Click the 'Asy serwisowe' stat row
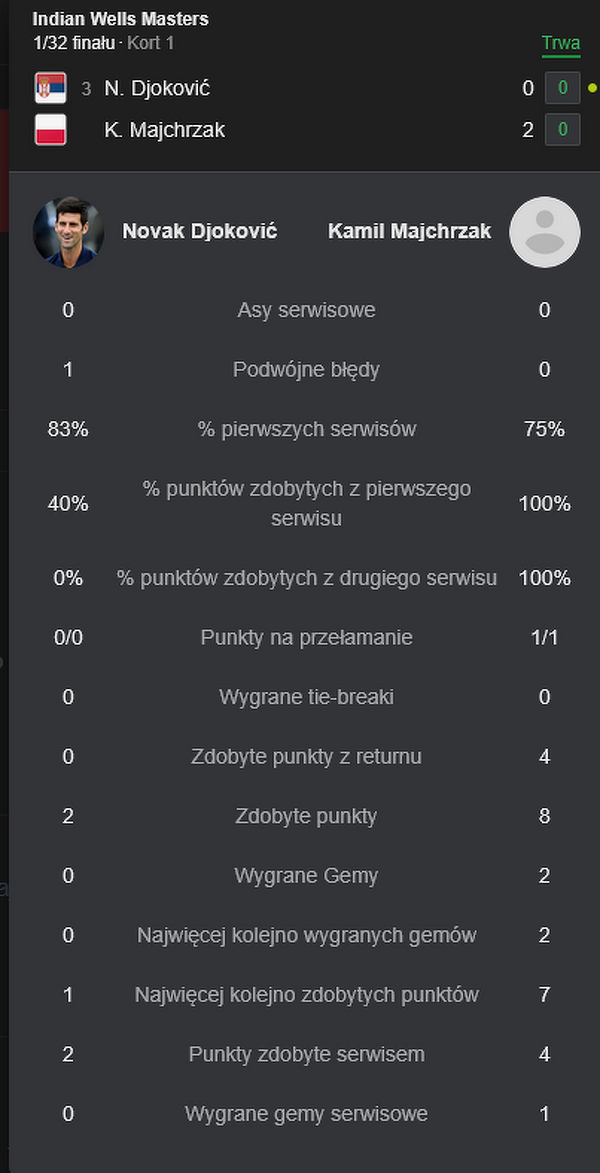The width and height of the screenshot is (600, 1173). [306, 310]
